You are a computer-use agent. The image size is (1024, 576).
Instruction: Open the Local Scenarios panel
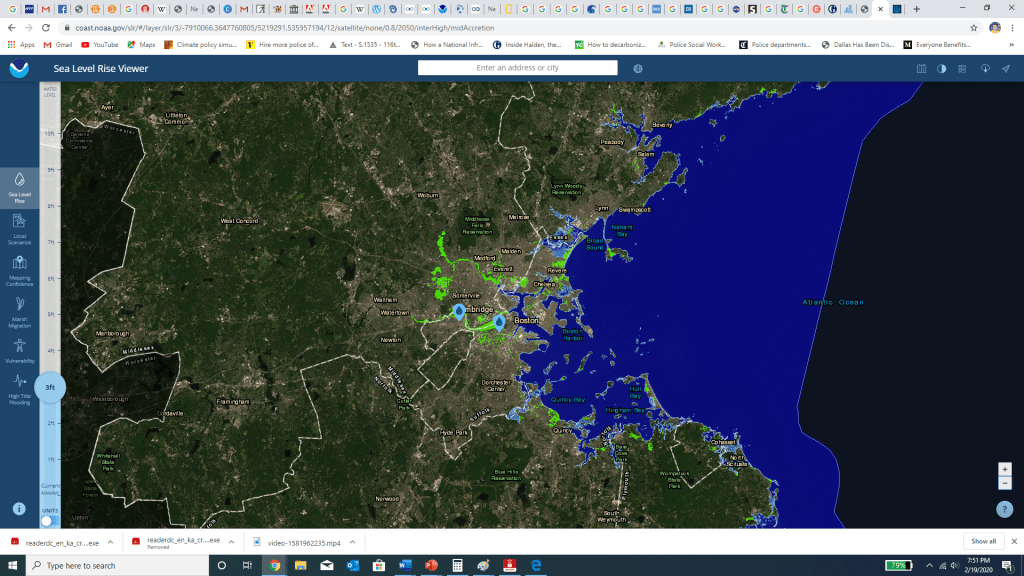19,228
